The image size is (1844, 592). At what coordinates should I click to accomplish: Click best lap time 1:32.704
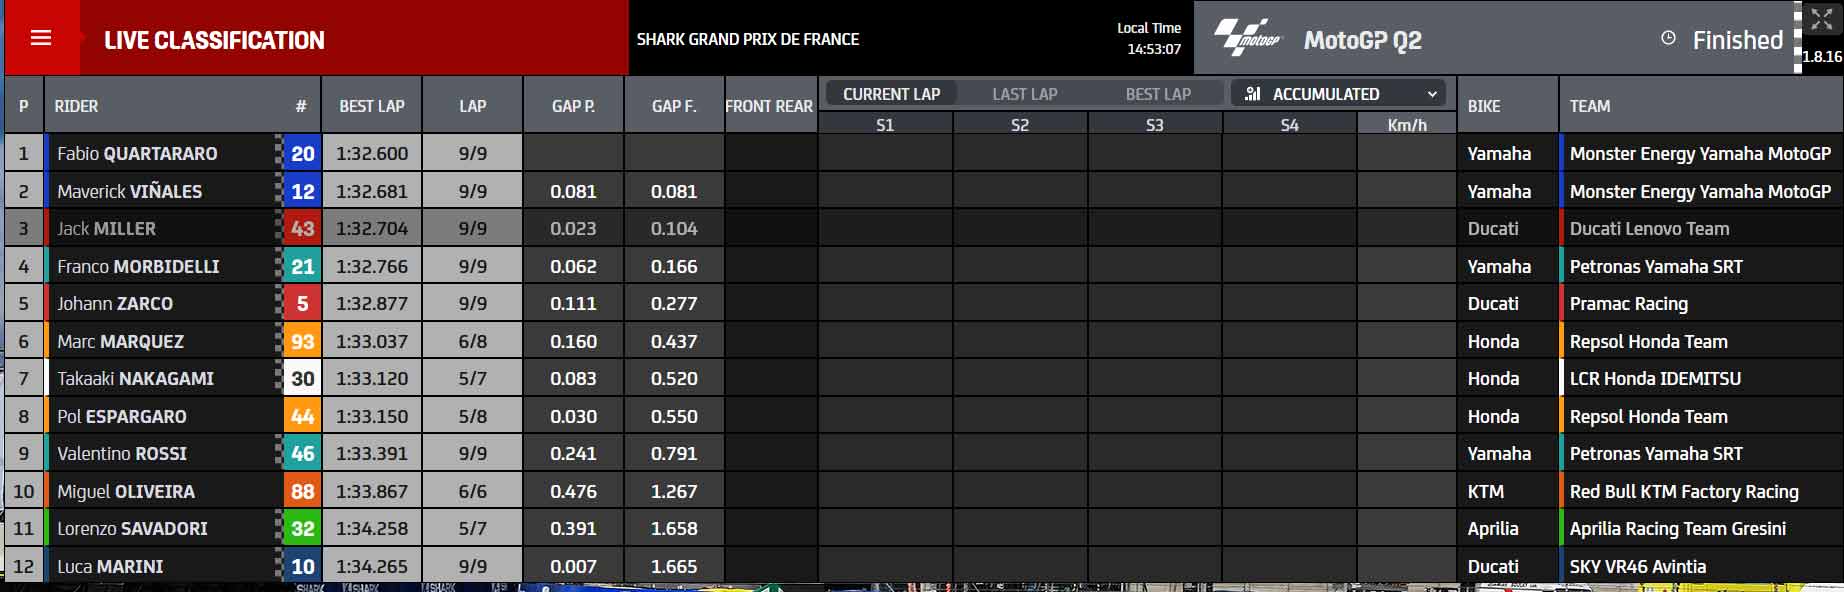click(372, 228)
